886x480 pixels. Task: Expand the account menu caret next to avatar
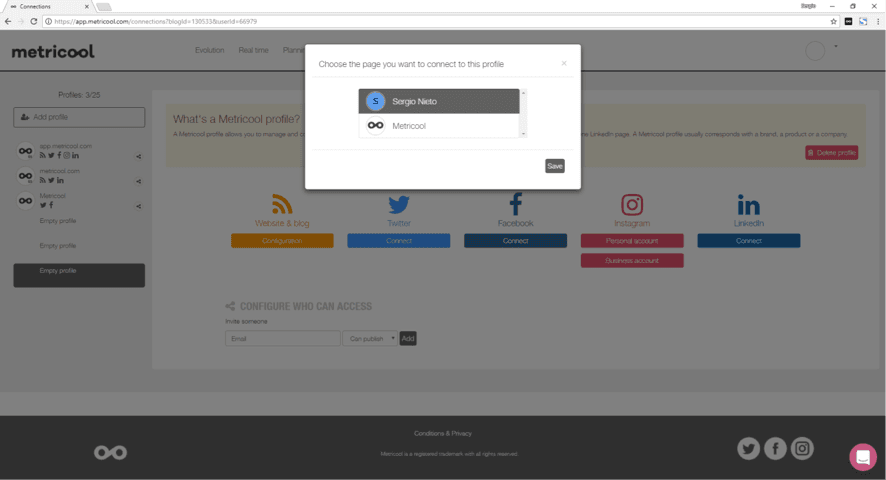(x=836, y=46)
